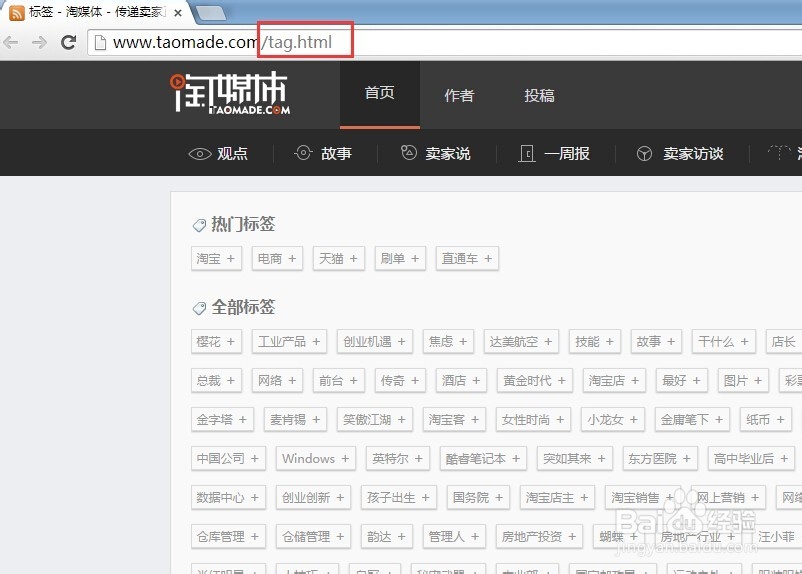The width and height of the screenshot is (802, 574).
Task: Click the 笑傲江湖 tag
Action: pyautogui.click(x=375, y=420)
